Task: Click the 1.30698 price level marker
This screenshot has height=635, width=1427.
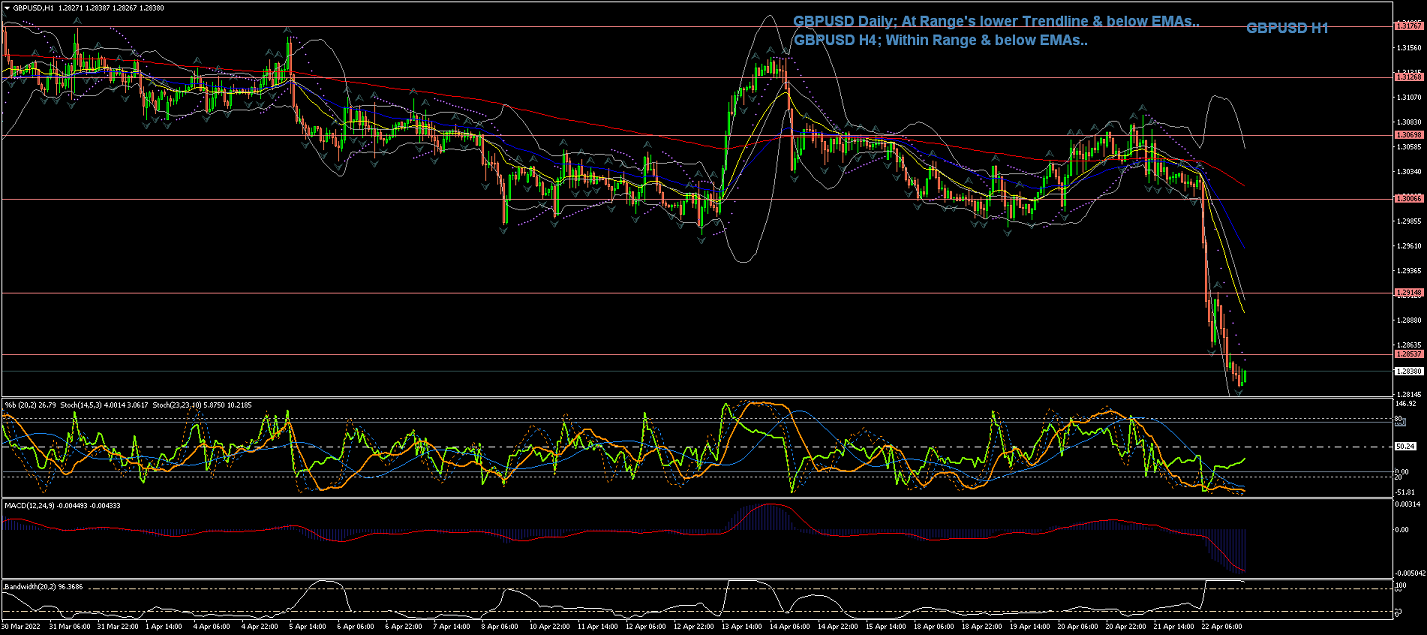Action: [x=1407, y=134]
